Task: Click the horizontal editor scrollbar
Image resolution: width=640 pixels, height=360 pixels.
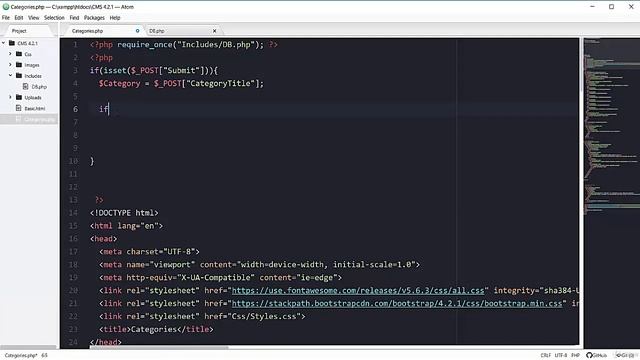Action: pos(159,347)
